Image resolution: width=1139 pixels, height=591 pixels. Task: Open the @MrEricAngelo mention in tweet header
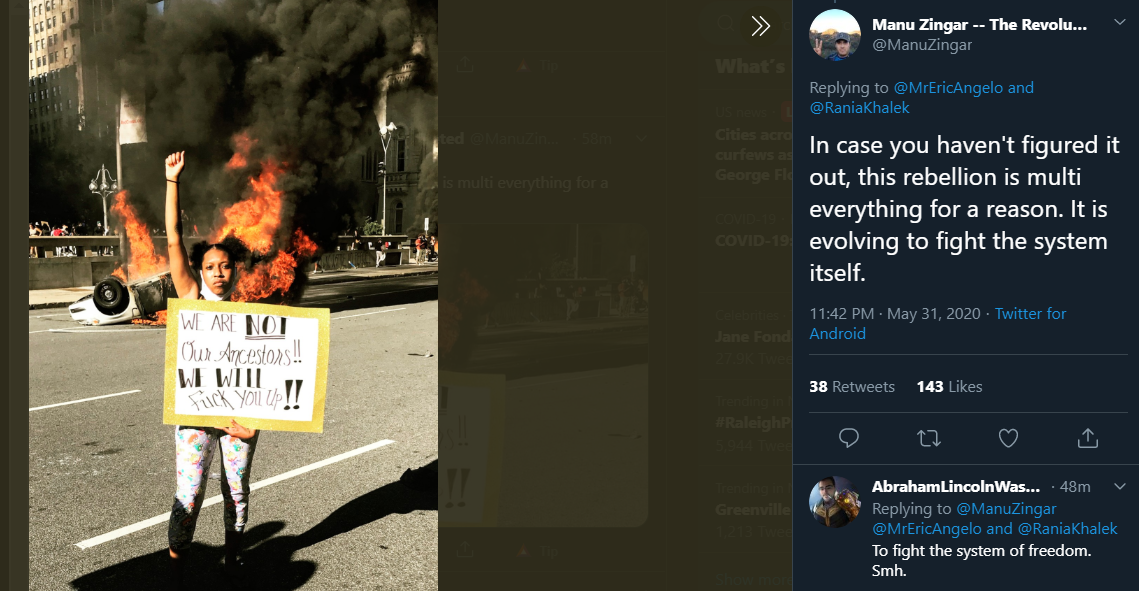(949, 88)
